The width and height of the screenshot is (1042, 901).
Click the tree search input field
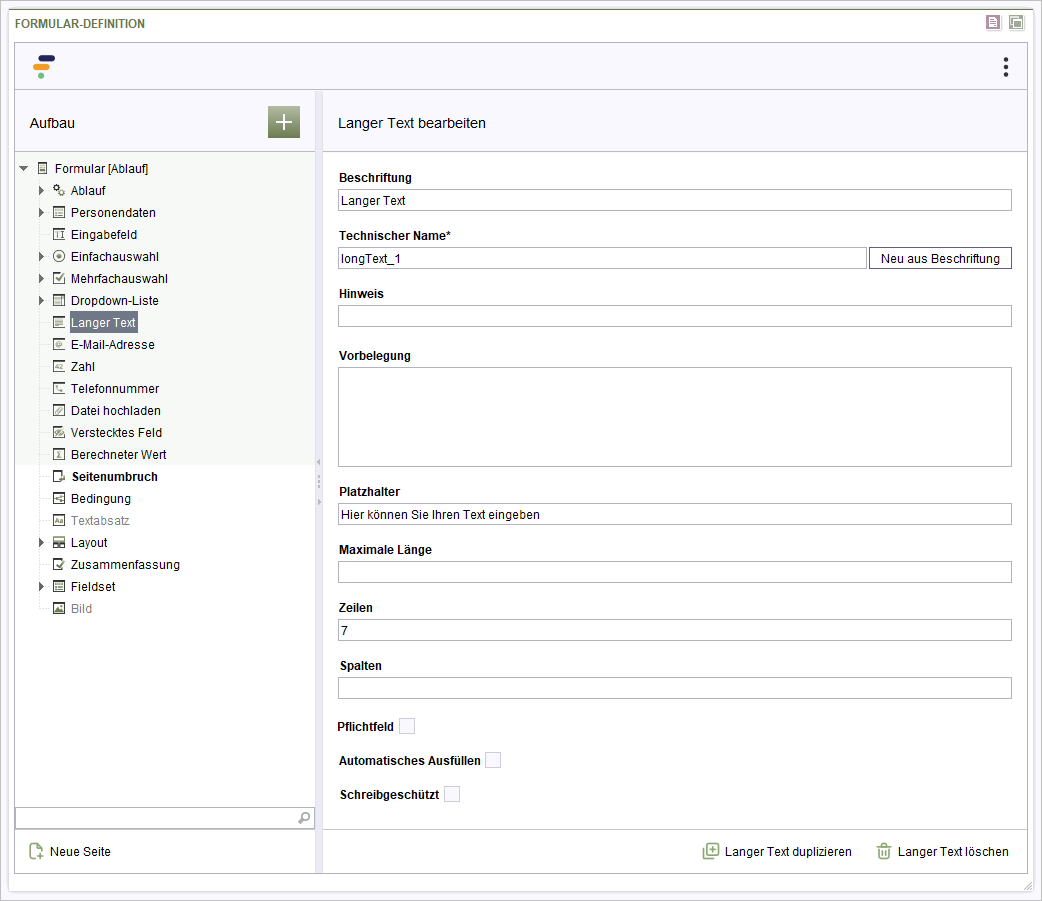(x=164, y=818)
